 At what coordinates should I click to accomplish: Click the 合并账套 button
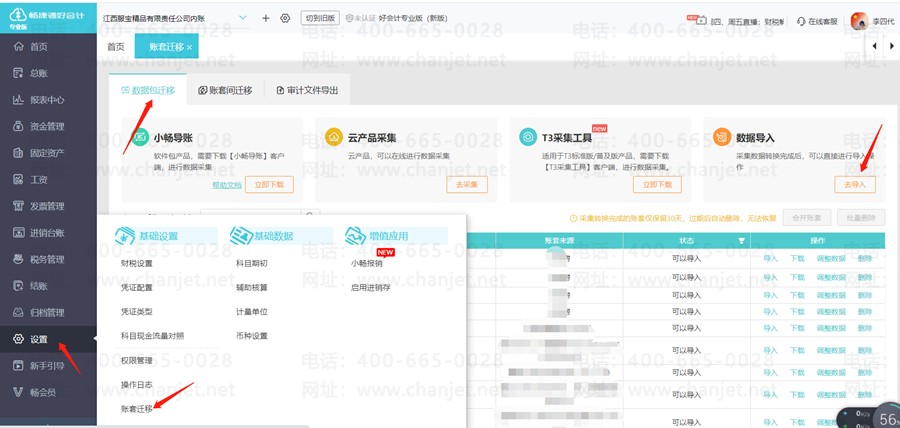[806, 217]
